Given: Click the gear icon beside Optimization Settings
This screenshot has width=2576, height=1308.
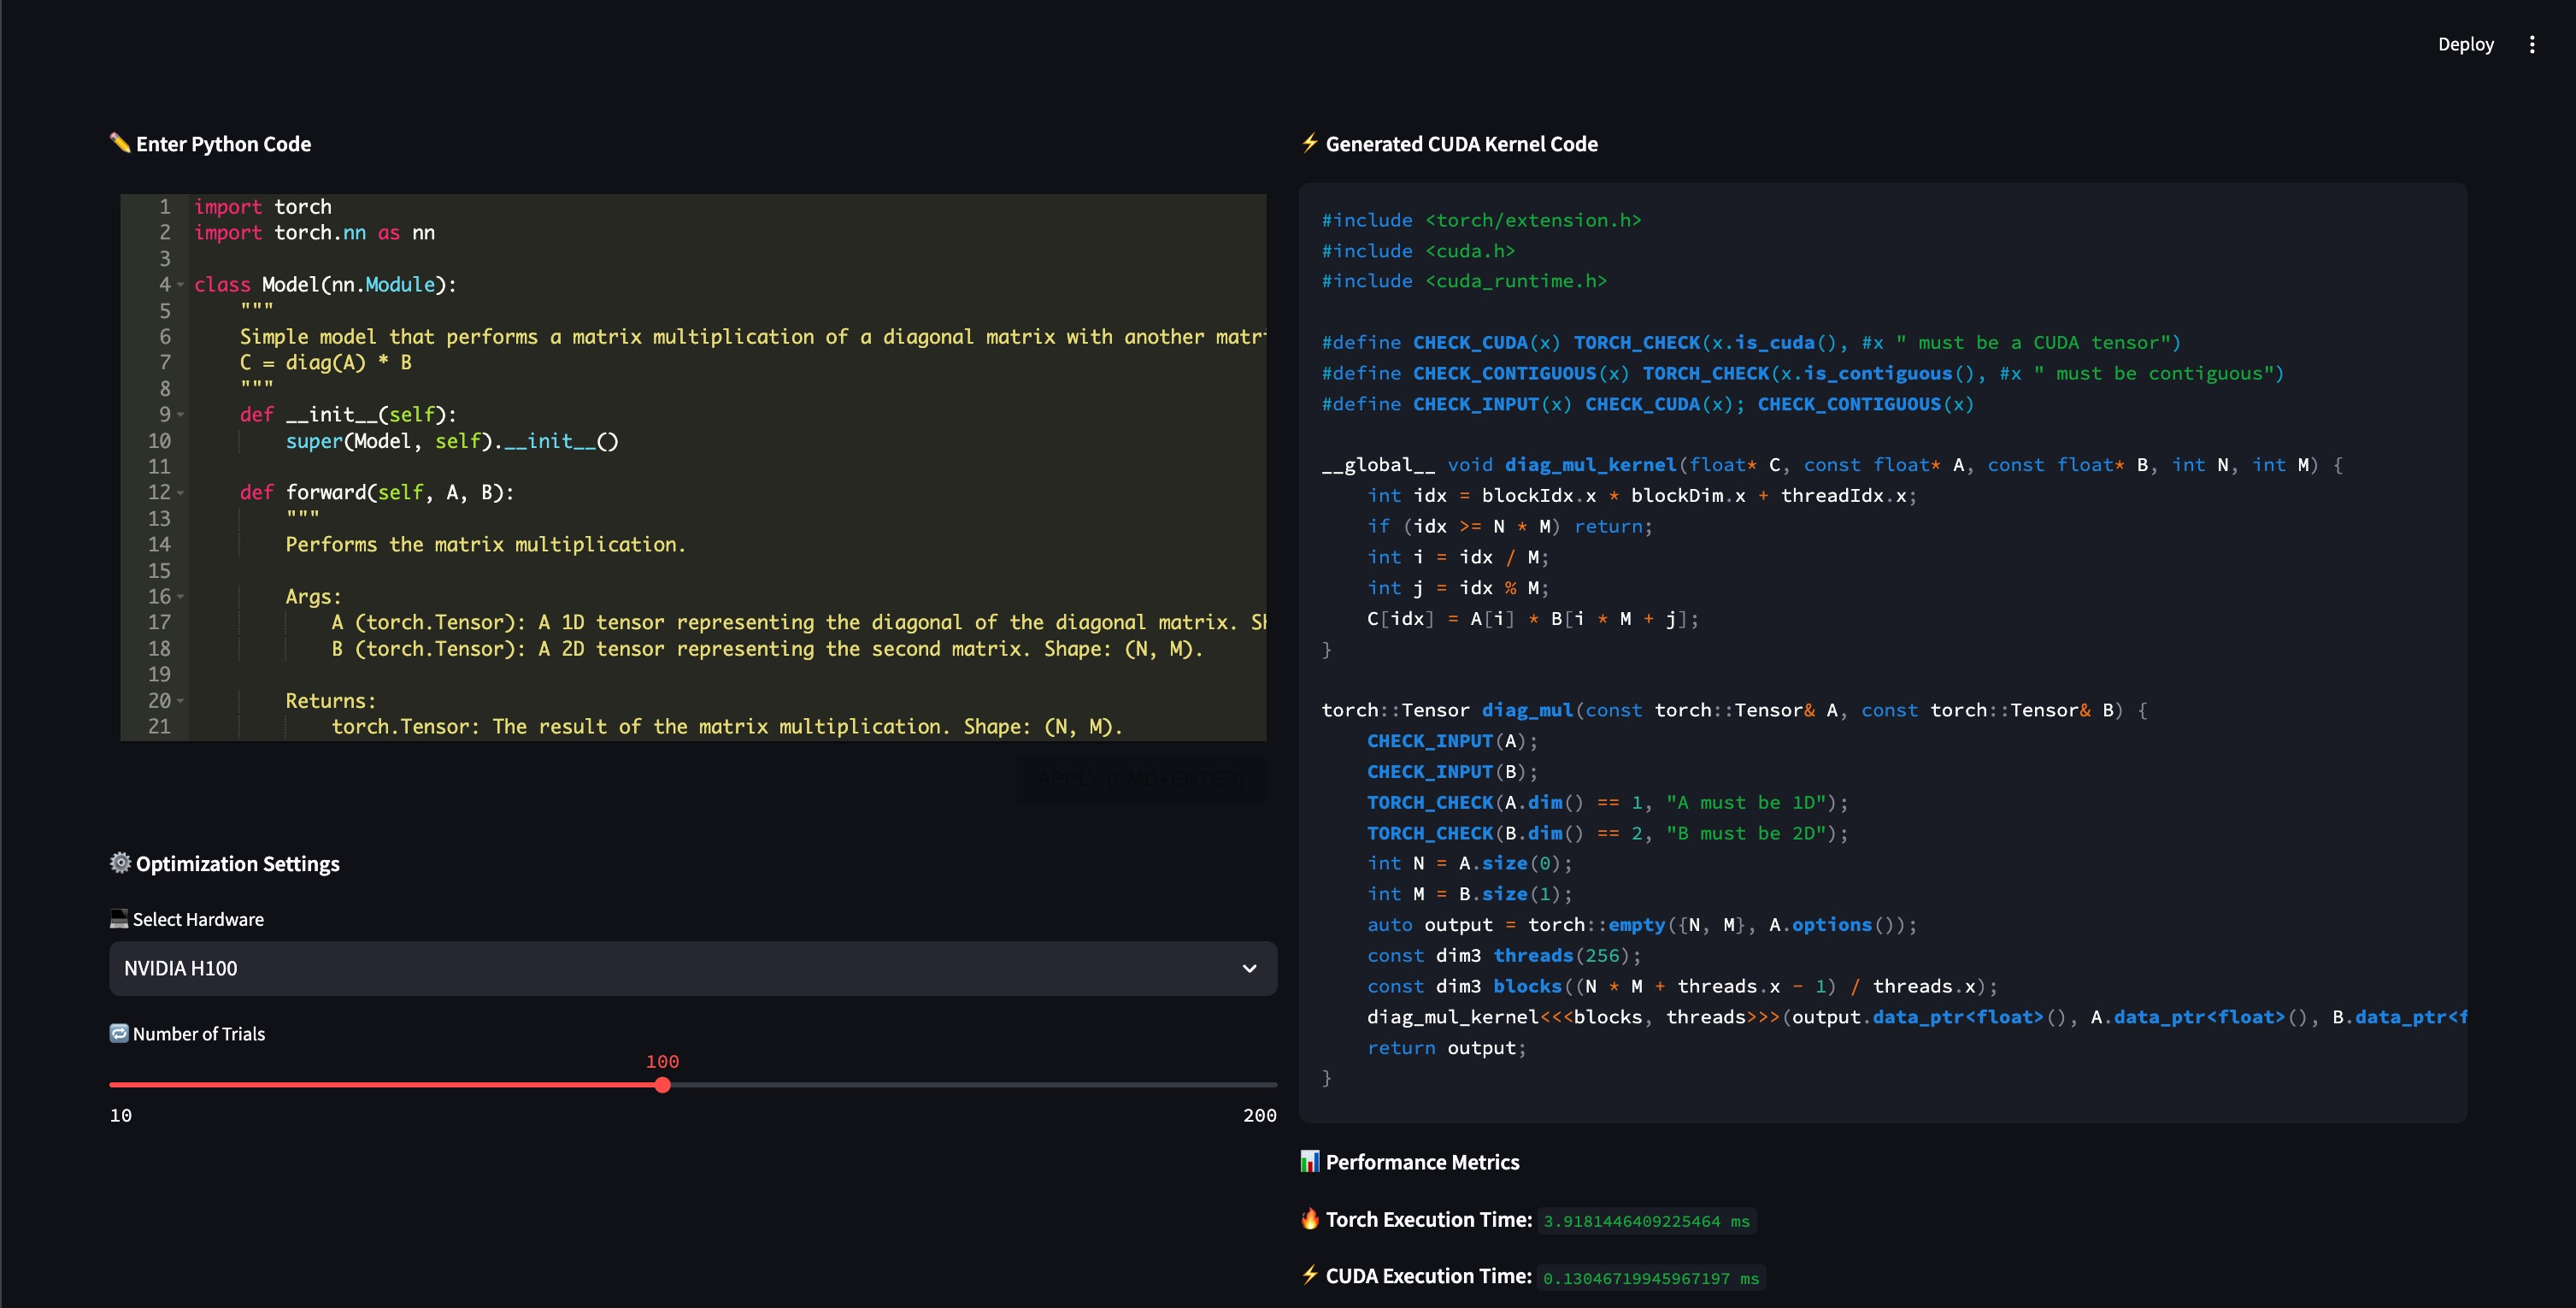Looking at the screenshot, I should (x=120, y=862).
